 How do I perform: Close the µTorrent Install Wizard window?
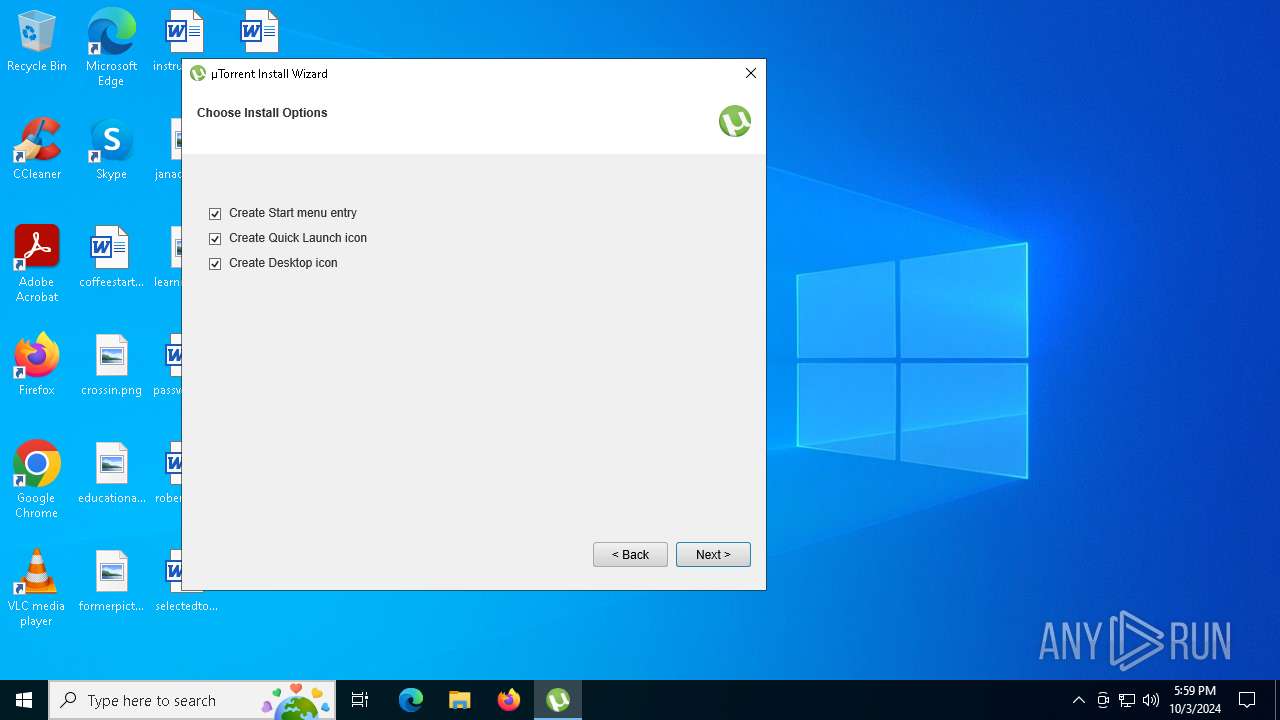(751, 73)
